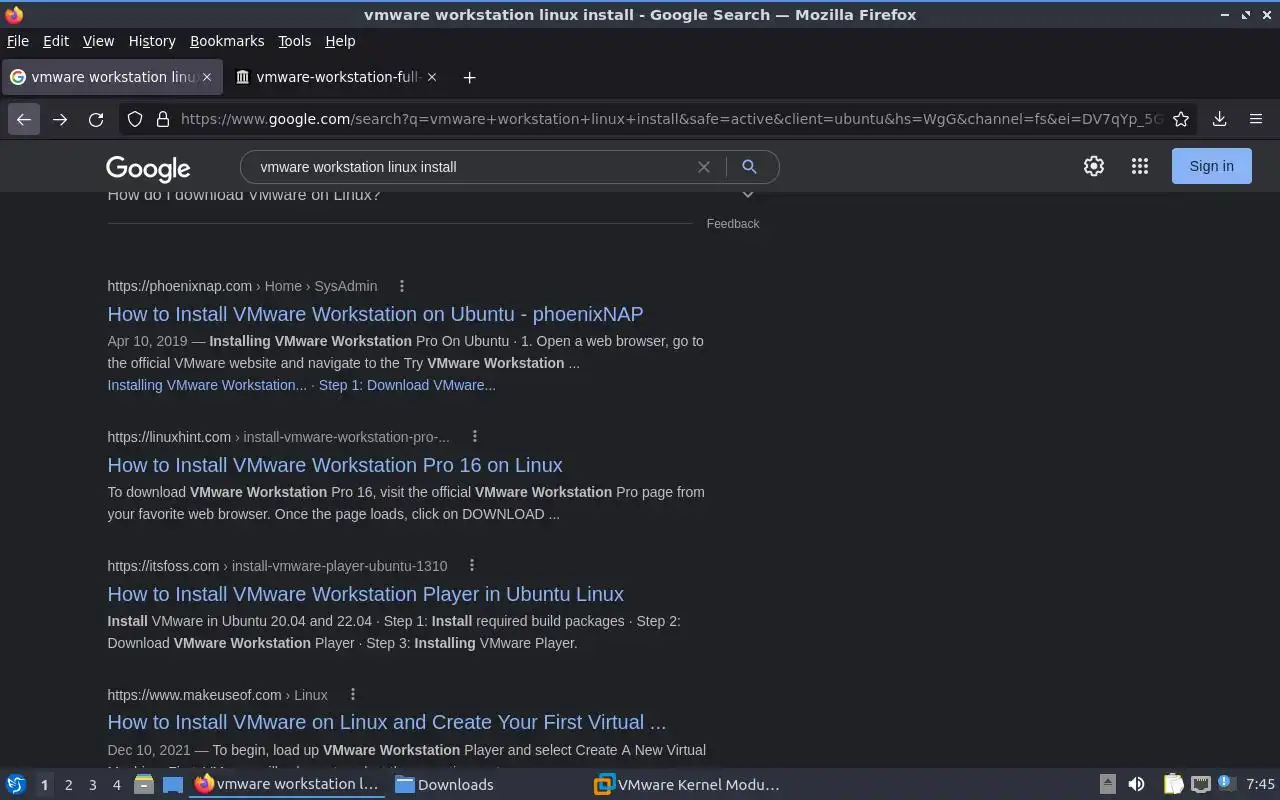Click the taskbar clock showing 7:45
The image size is (1280, 800).
click(x=1260, y=784)
